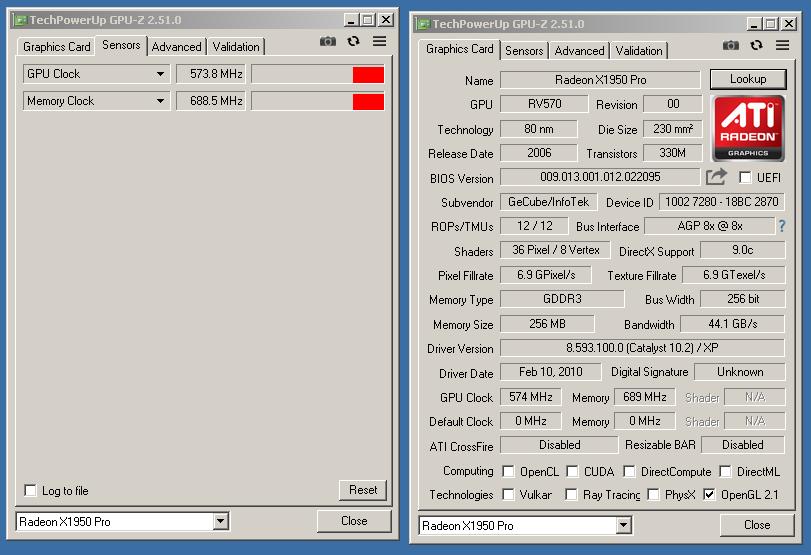Click the RV570 GPU field
The width and height of the screenshot is (811, 555).
[x=544, y=104]
